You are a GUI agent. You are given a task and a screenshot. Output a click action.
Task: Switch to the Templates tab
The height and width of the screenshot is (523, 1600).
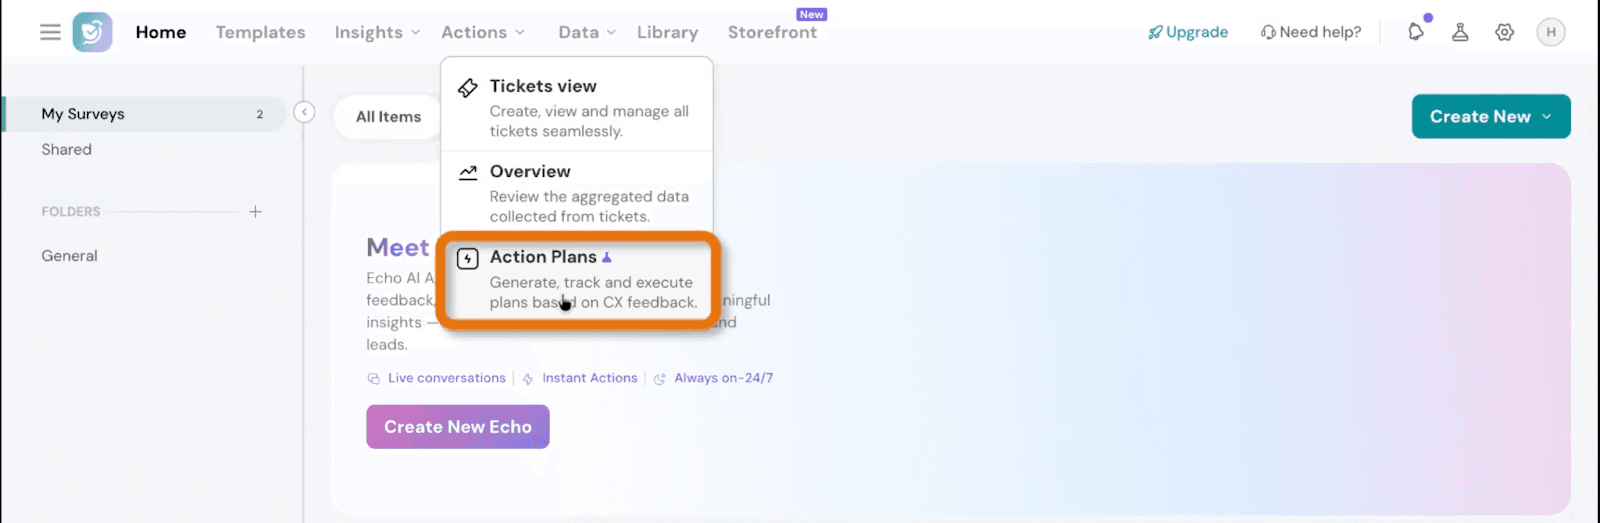[x=260, y=32]
